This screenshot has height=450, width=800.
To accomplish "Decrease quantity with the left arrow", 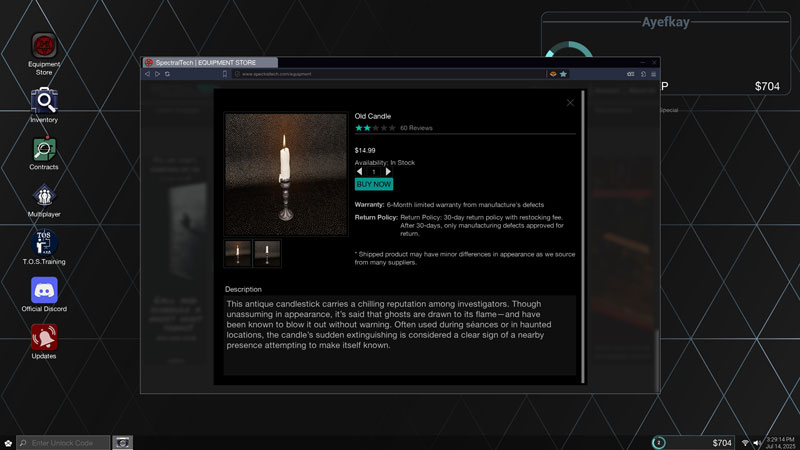I will point(360,172).
